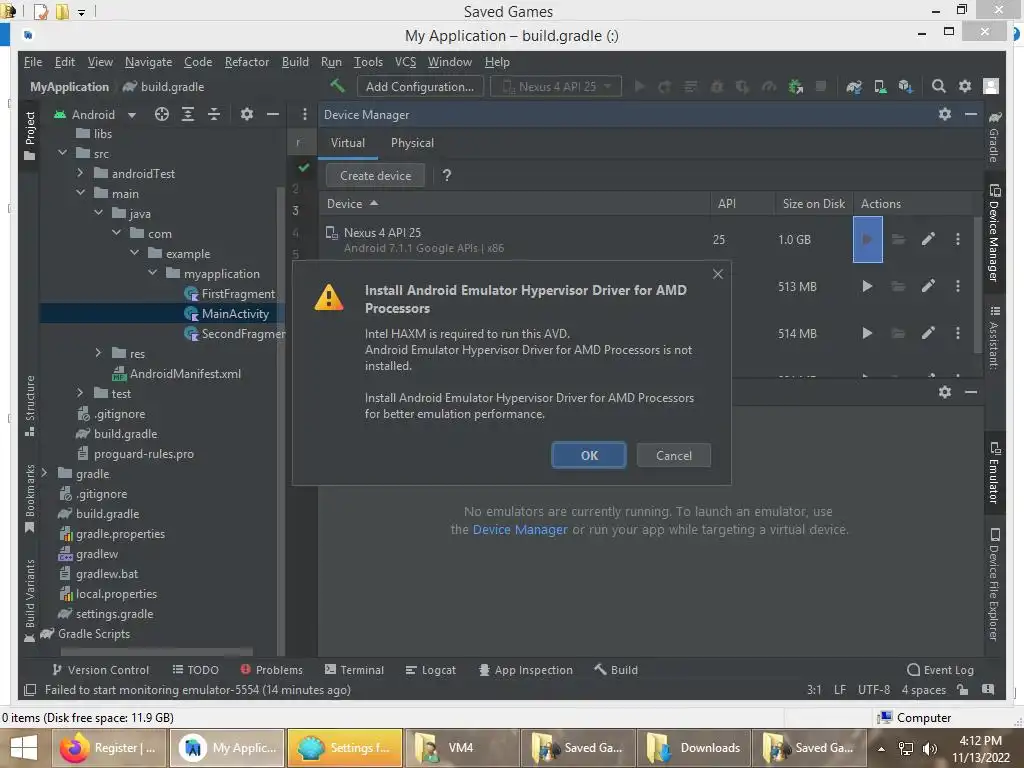Open the Problems tool window
Viewport: 1024px width, 768px height.
click(271, 669)
